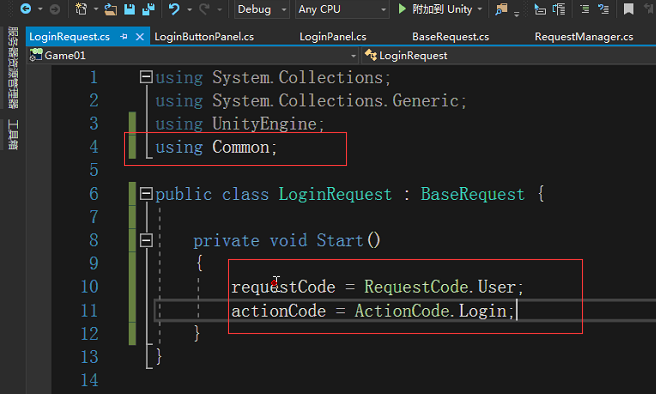The width and height of the screenshot is (656, 394).
Task: Click the Save All icon
Action: [149, 9]
